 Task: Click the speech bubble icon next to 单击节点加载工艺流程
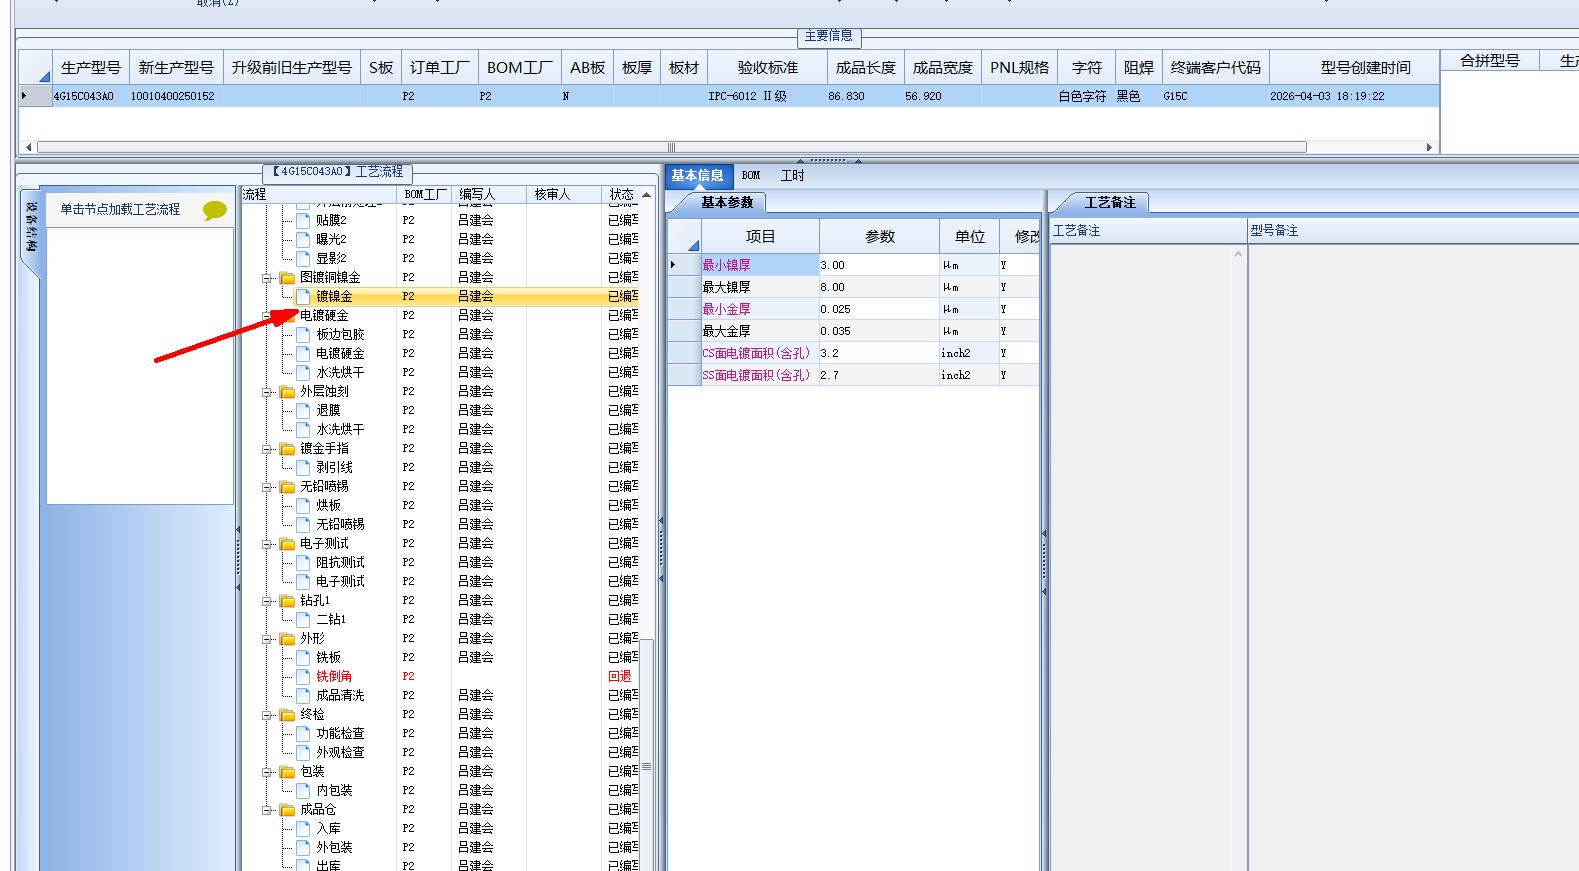tap(214, 210)
